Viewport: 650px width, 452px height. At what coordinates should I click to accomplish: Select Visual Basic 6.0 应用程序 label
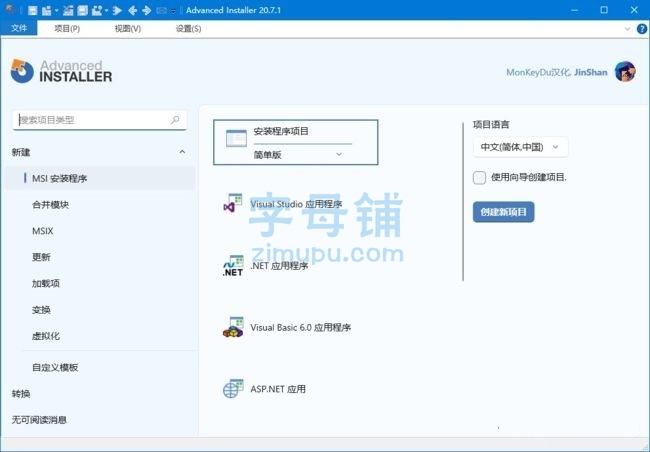tap(301, 328)
